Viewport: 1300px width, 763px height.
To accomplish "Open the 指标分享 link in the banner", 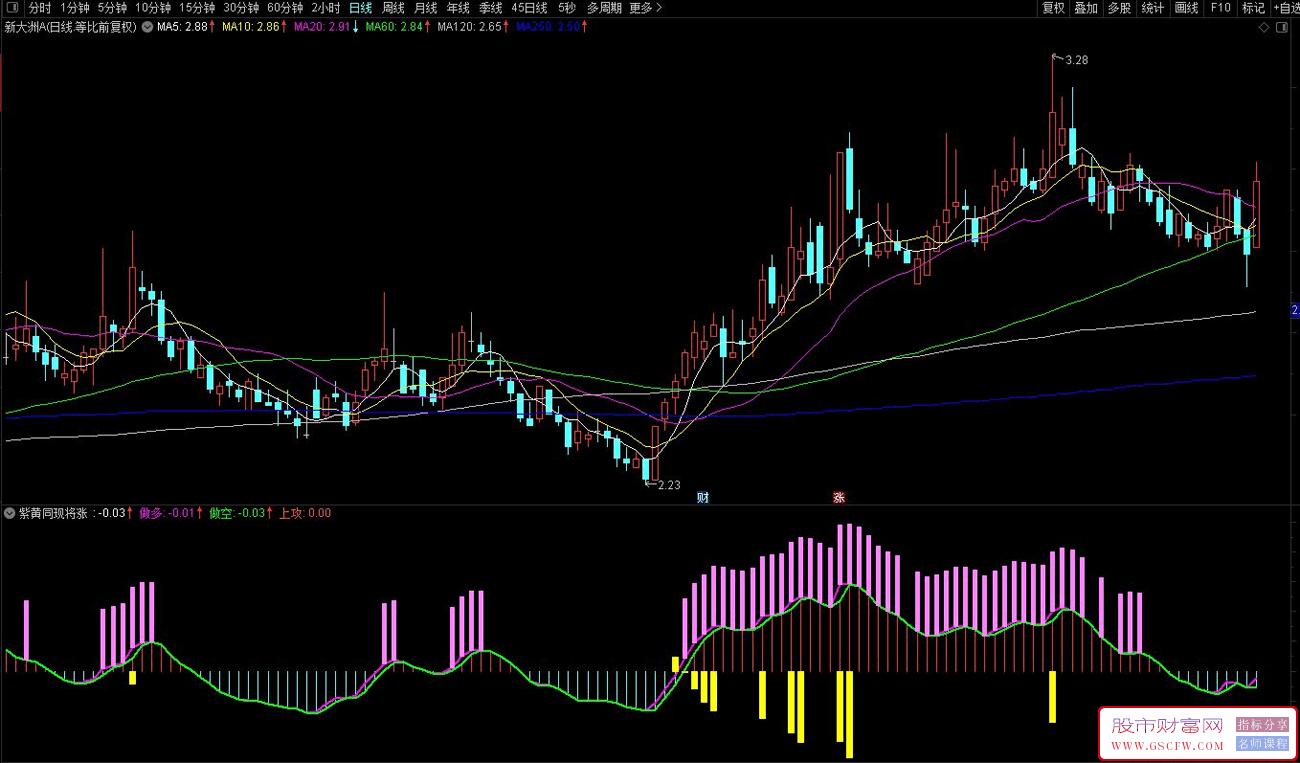I will pos(1262,725).
